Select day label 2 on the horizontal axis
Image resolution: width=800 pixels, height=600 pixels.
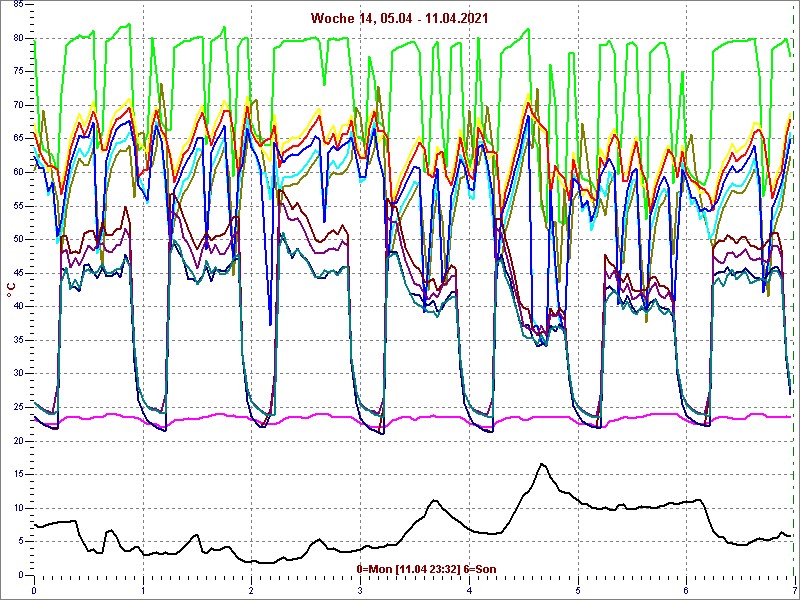[x=252, y=591]
